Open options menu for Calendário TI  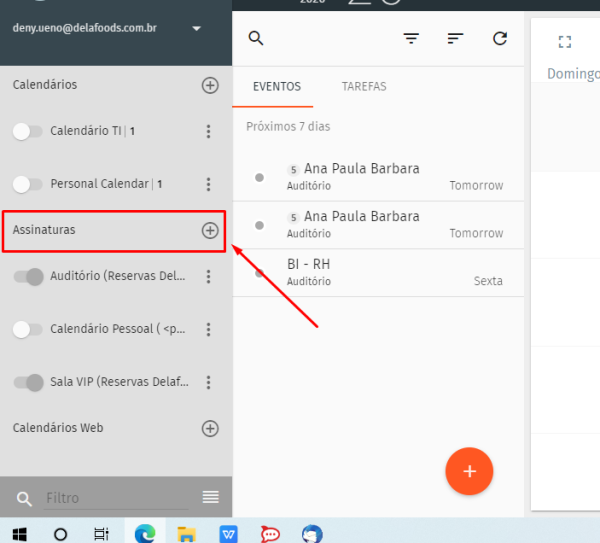click(x=208, y=131)
